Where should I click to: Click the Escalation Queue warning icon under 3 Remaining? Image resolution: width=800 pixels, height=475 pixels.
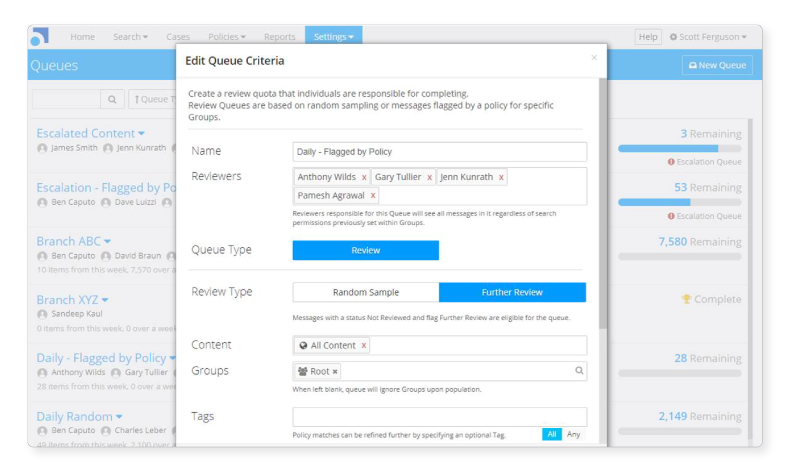point(671,162)
